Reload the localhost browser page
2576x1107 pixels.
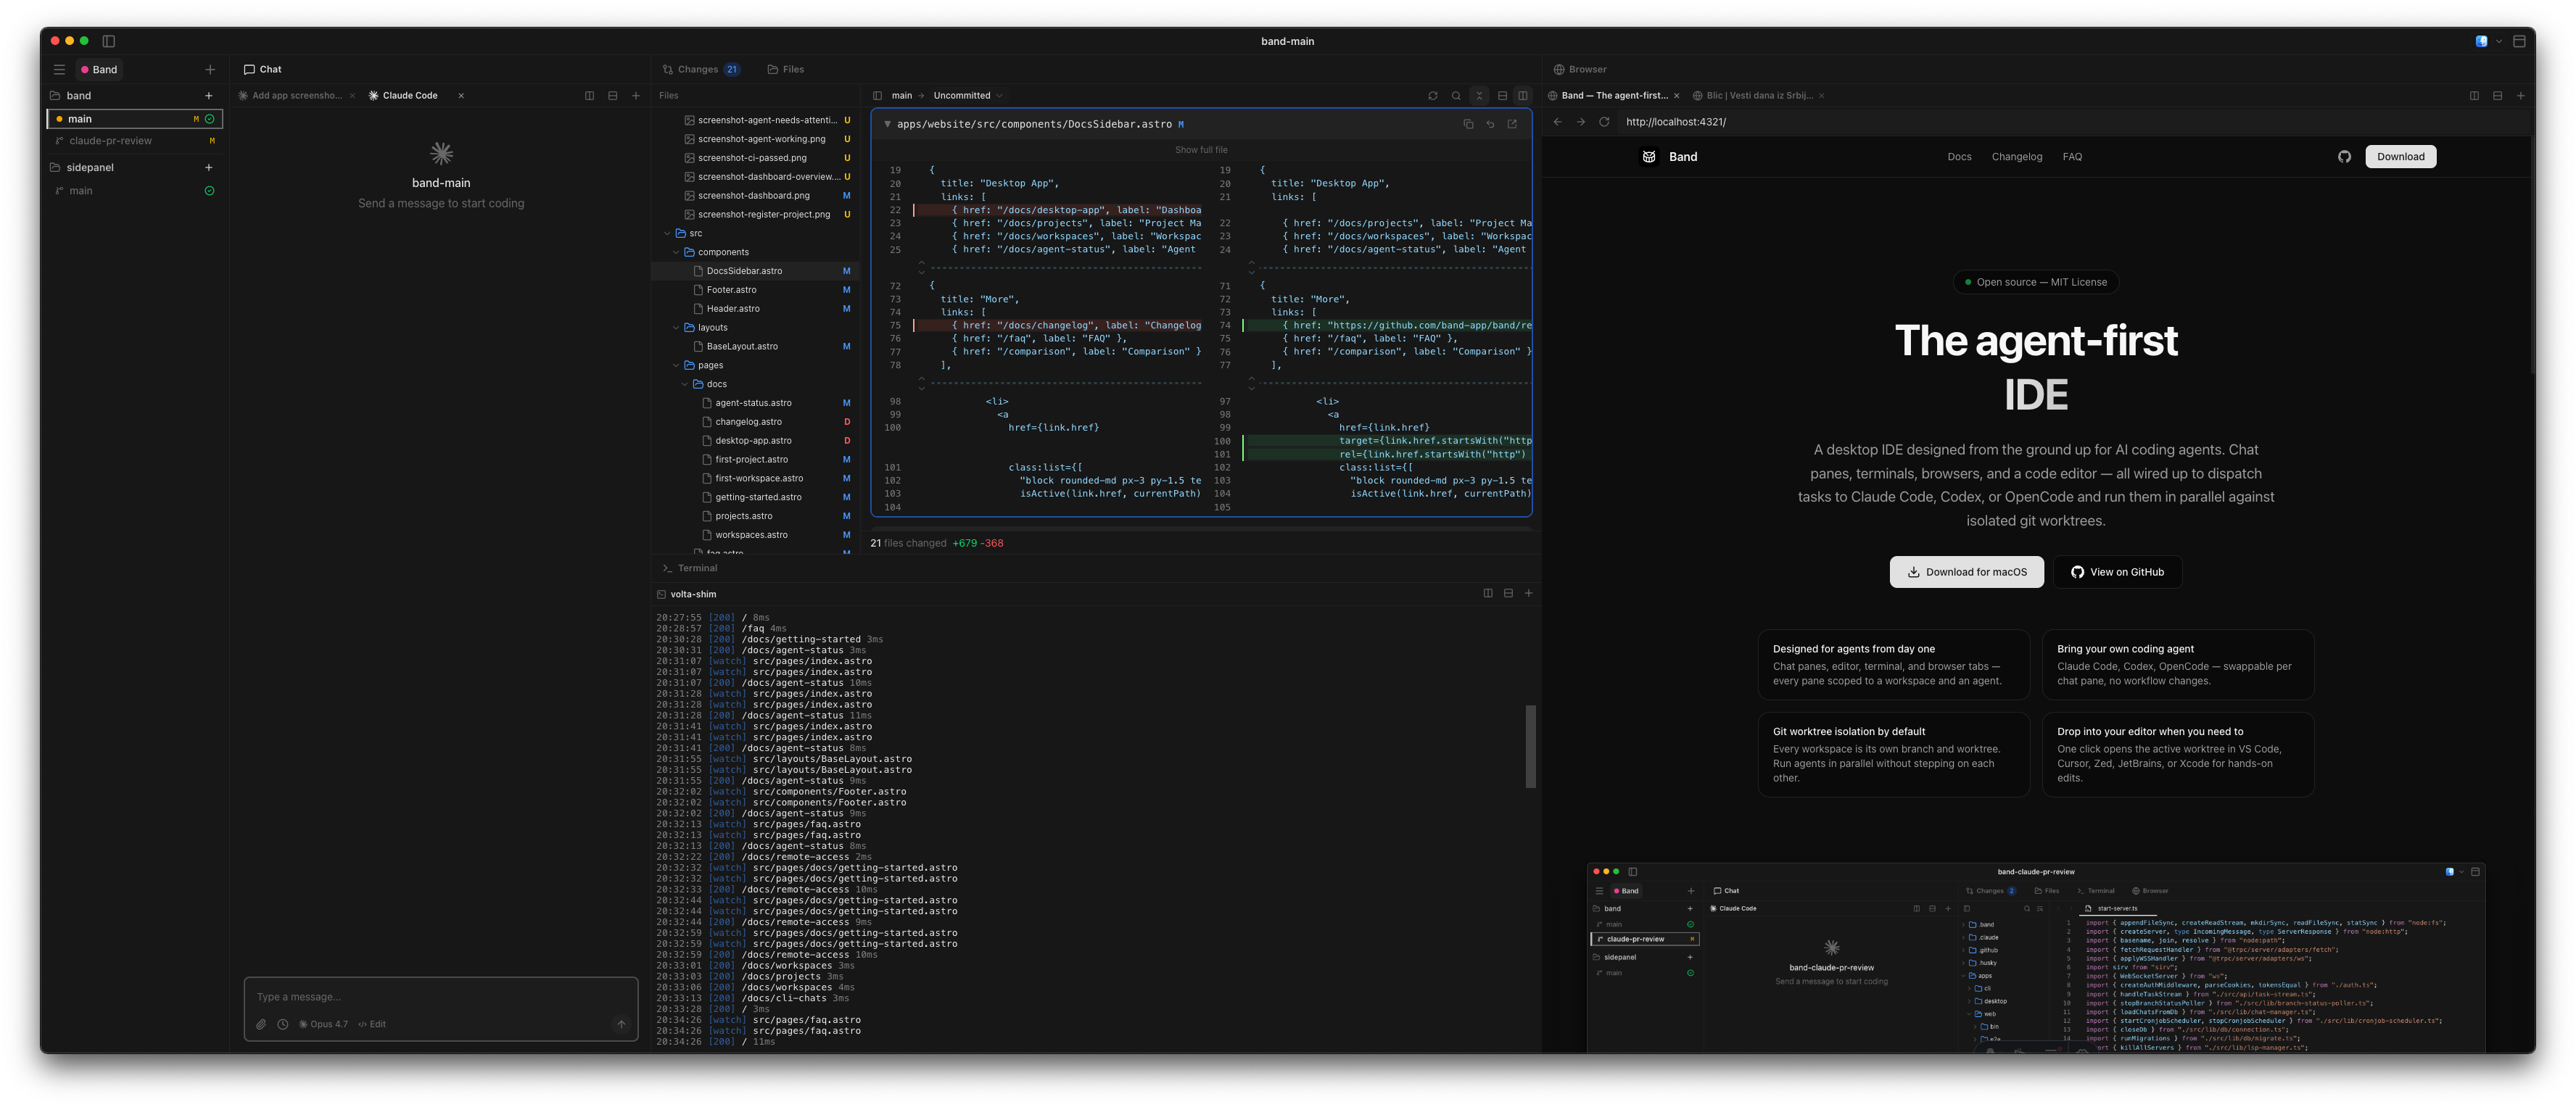pos(1604,122)
